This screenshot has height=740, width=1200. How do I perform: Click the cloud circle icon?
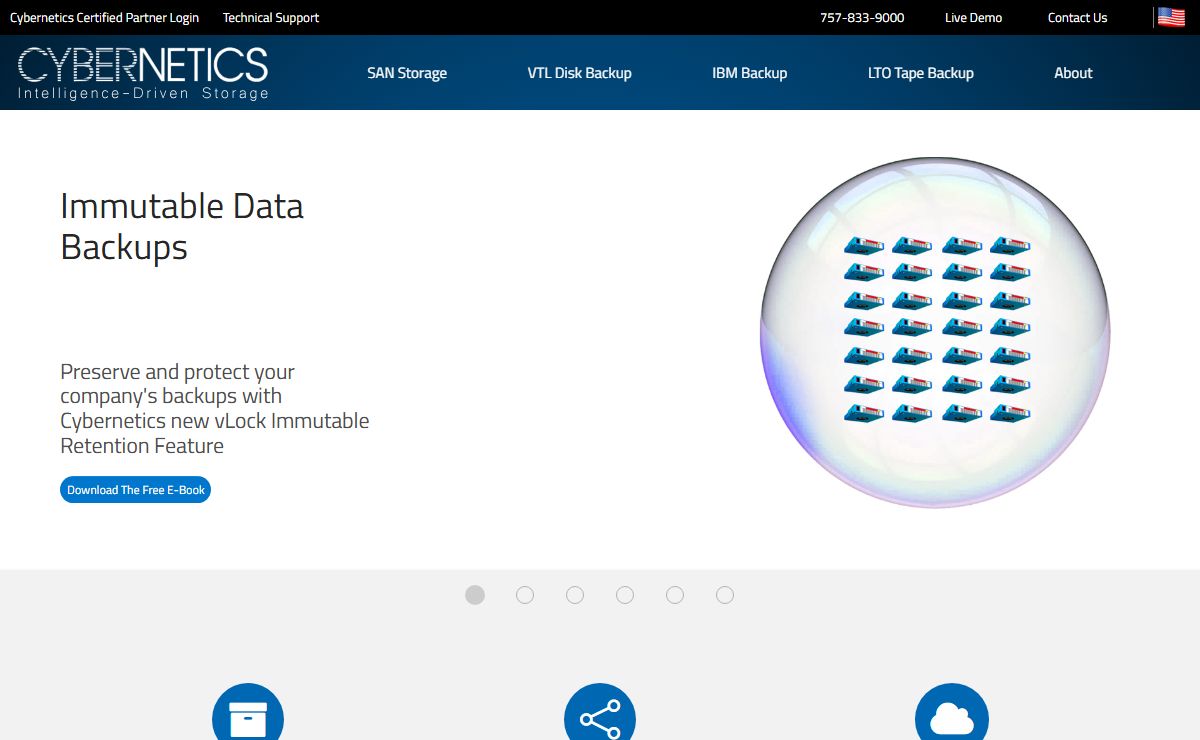click(x=952, y=712)
